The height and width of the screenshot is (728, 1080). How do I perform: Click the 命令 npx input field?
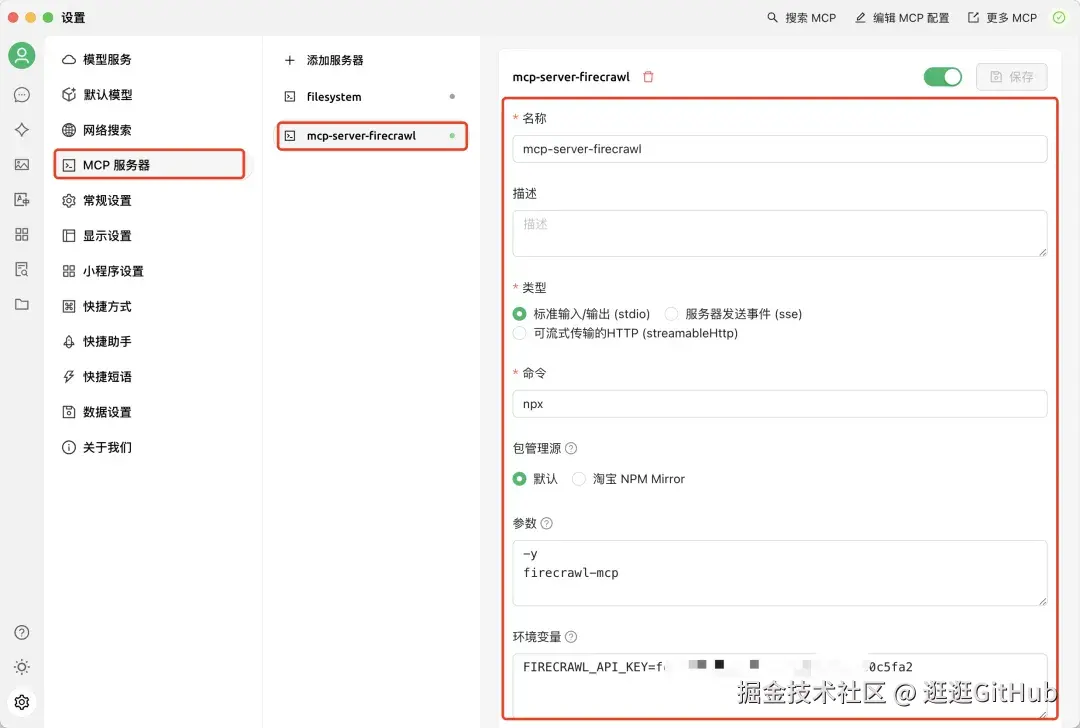779,404
